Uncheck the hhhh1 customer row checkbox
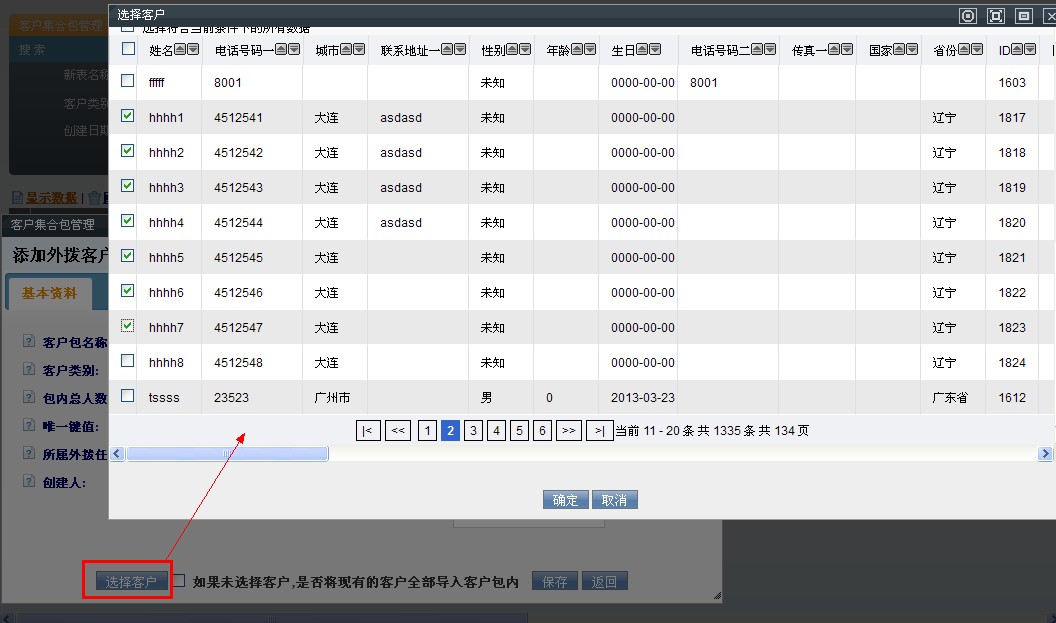 coord(127,116)
